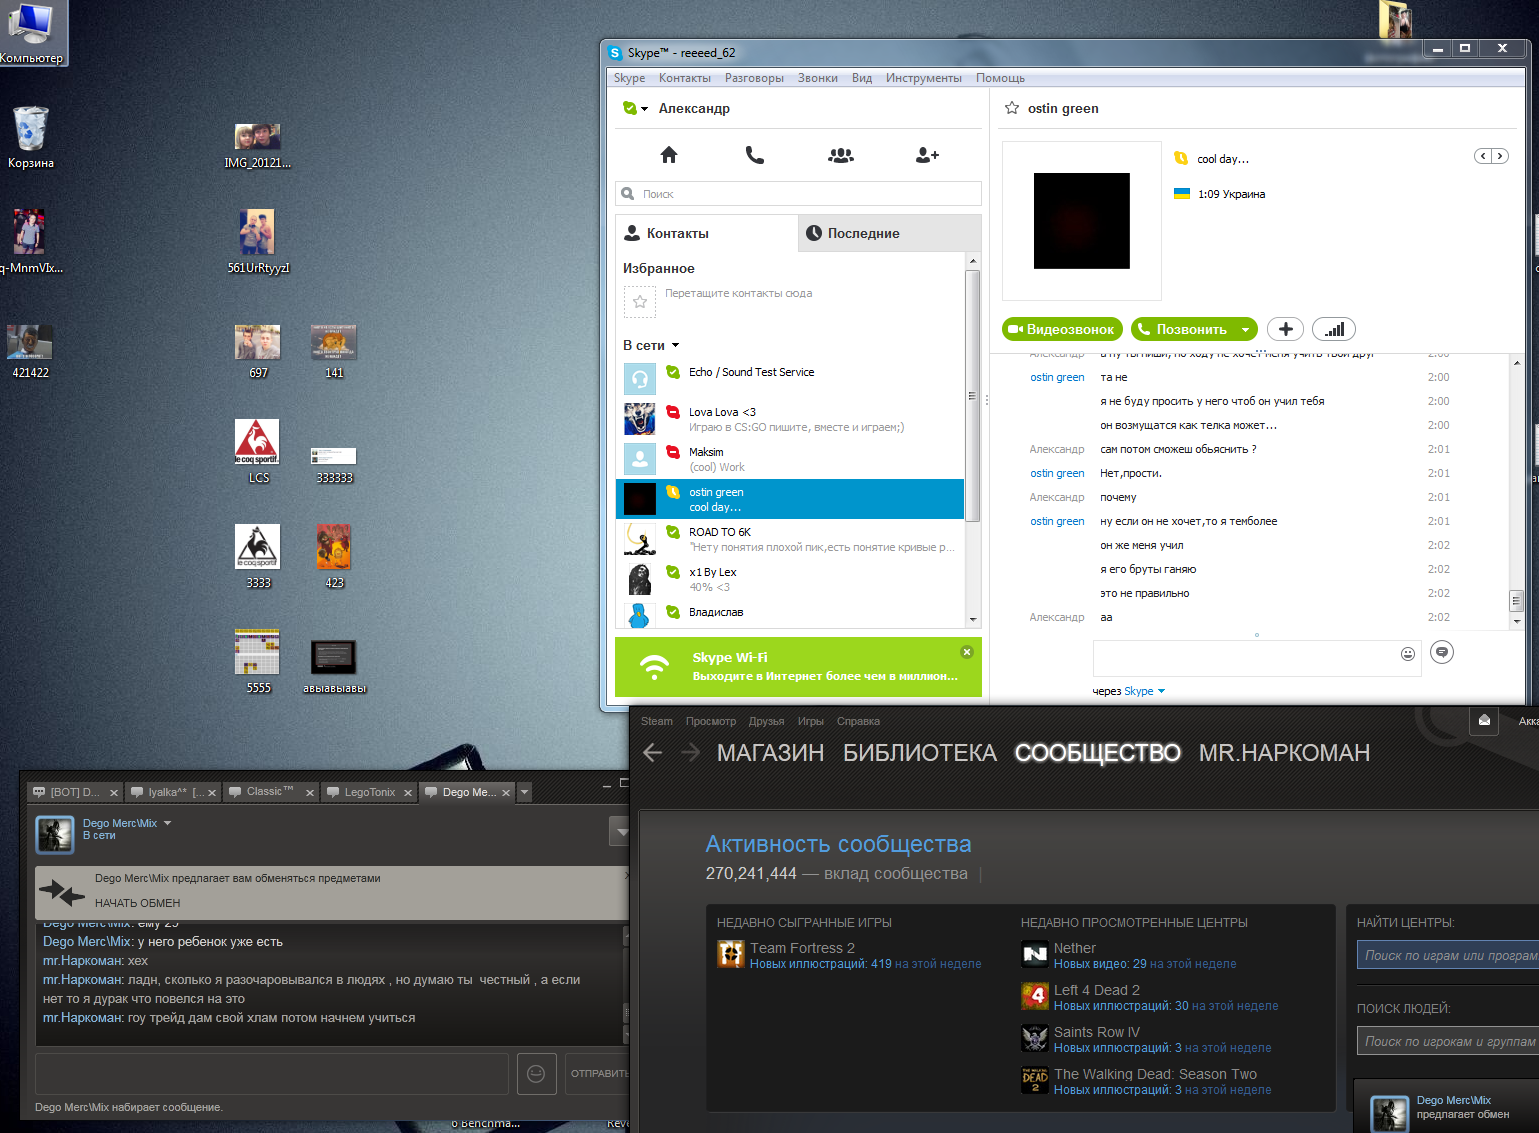Open the Nether hub icon
Screen dimensions: 1539x1133
click(x=1034, y=954)
